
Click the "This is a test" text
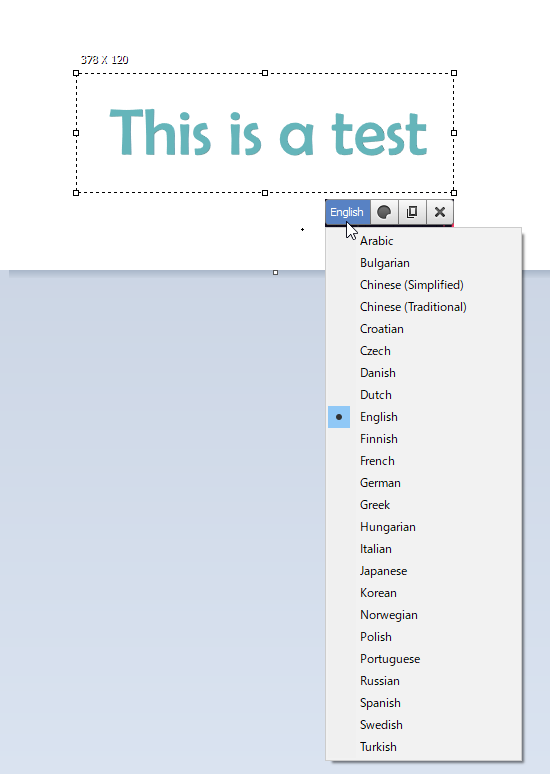(268, 133)
